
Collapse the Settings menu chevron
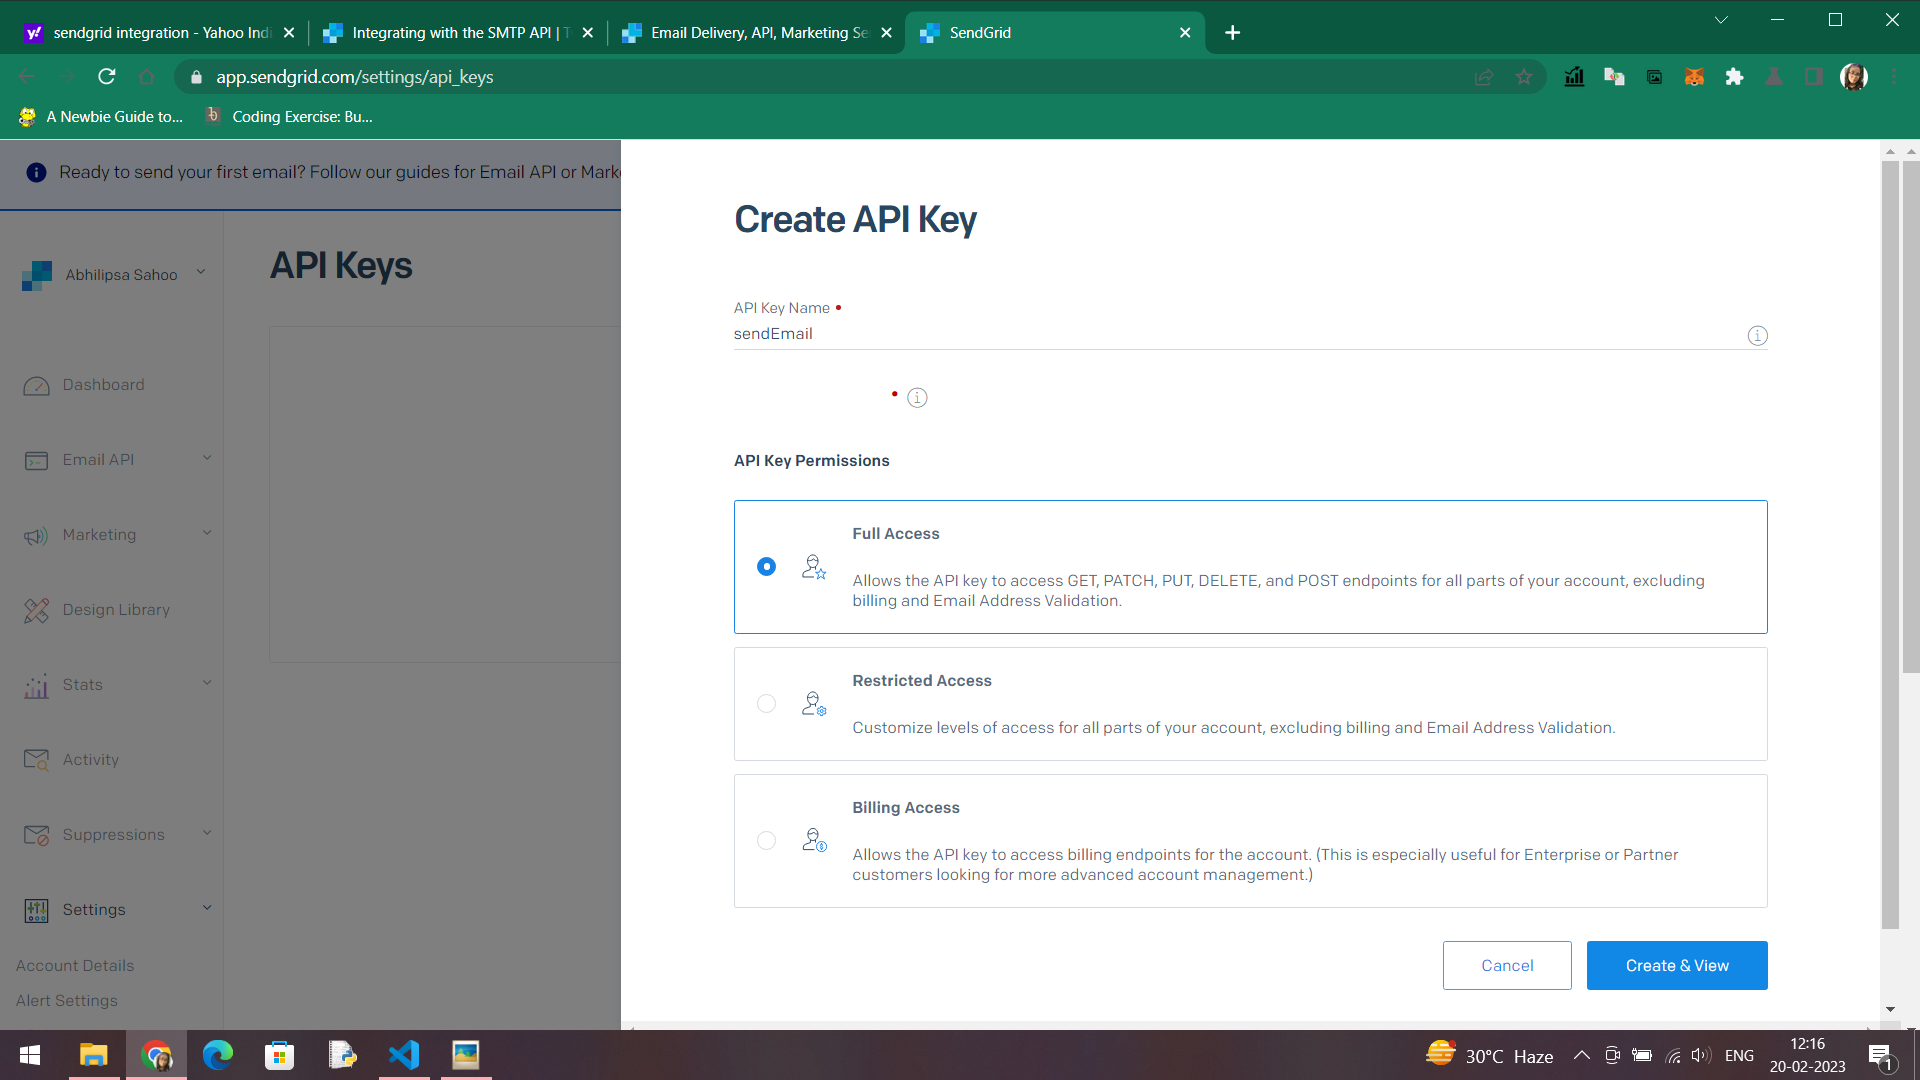[x=207, y=908]
